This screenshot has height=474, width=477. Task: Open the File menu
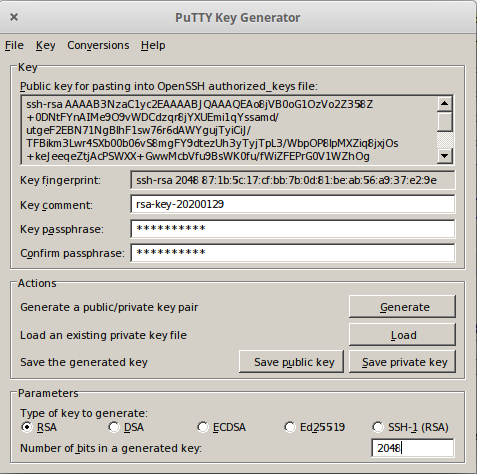(14, 45)
